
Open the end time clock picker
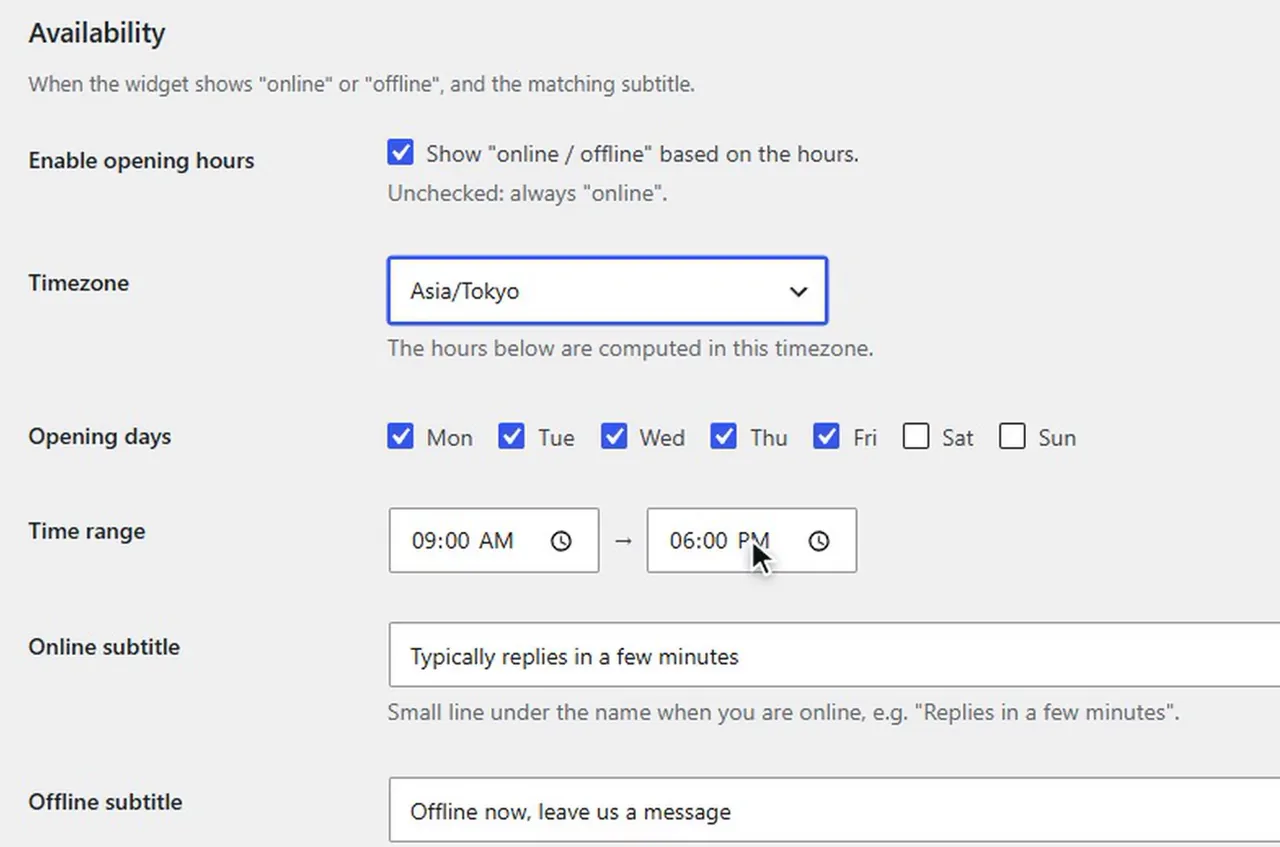pyautogui.click(x=819, y=541)
